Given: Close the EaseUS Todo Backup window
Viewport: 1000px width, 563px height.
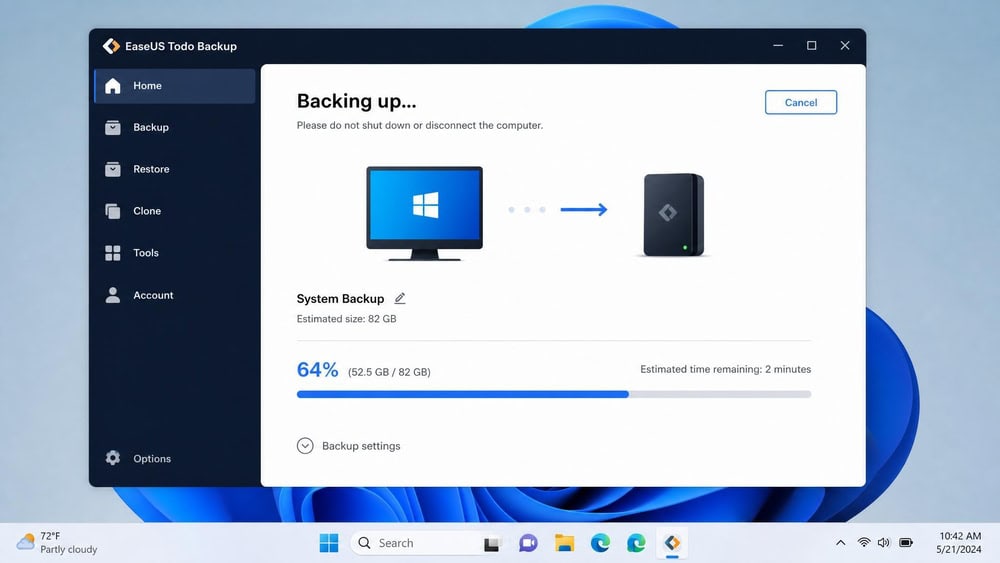Looking at the screenshot, I should tap(845, 45).
